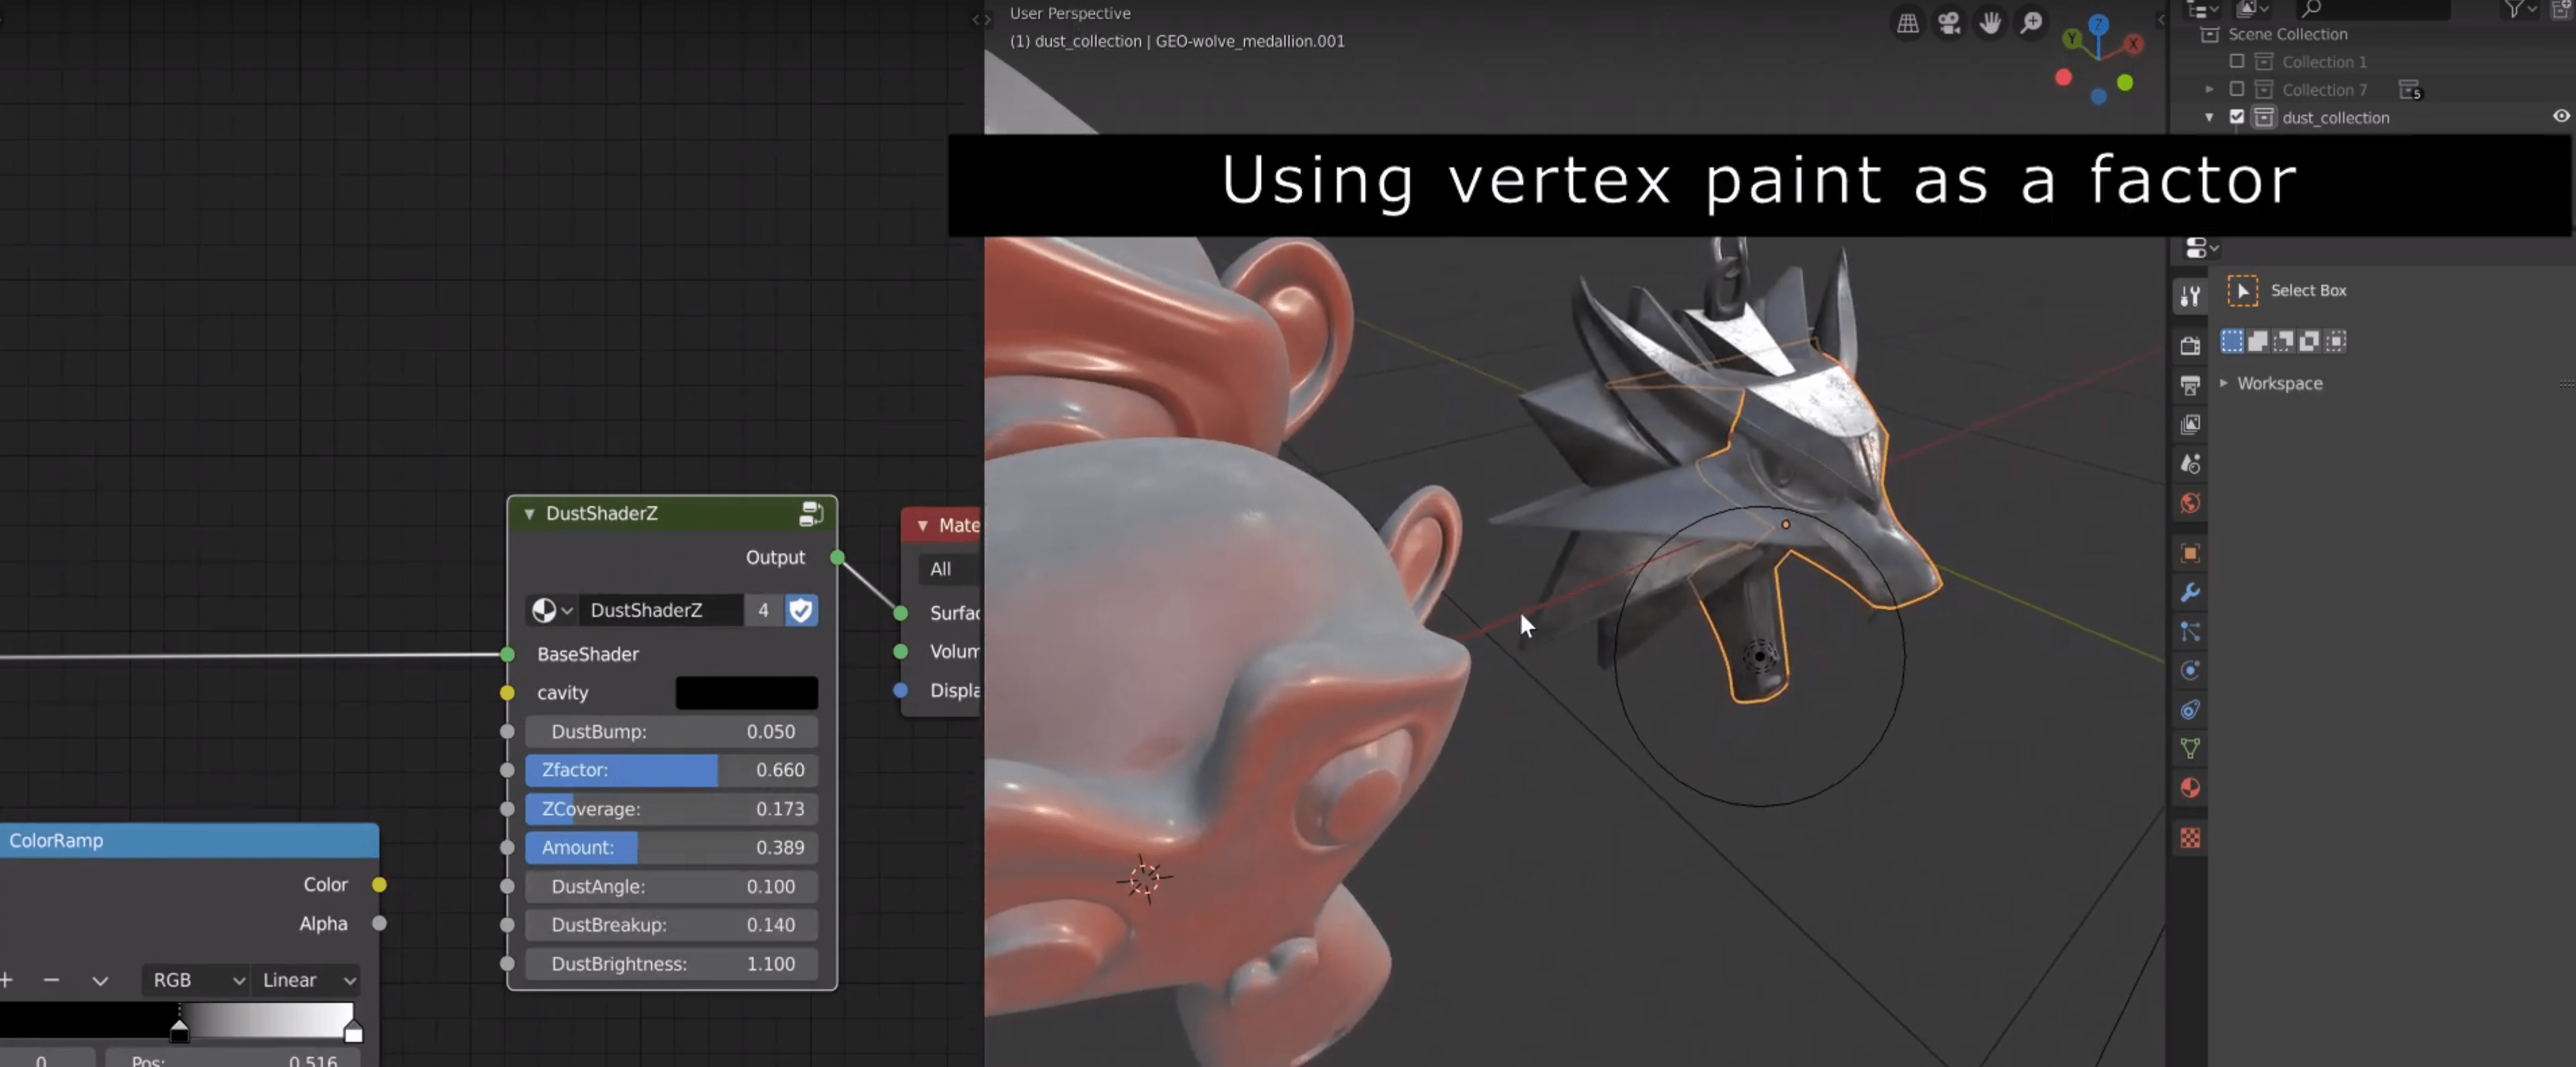Uncheck the dust_collection checkbox
This screenshot has width=2576, height=1067.
point(2236,117)
